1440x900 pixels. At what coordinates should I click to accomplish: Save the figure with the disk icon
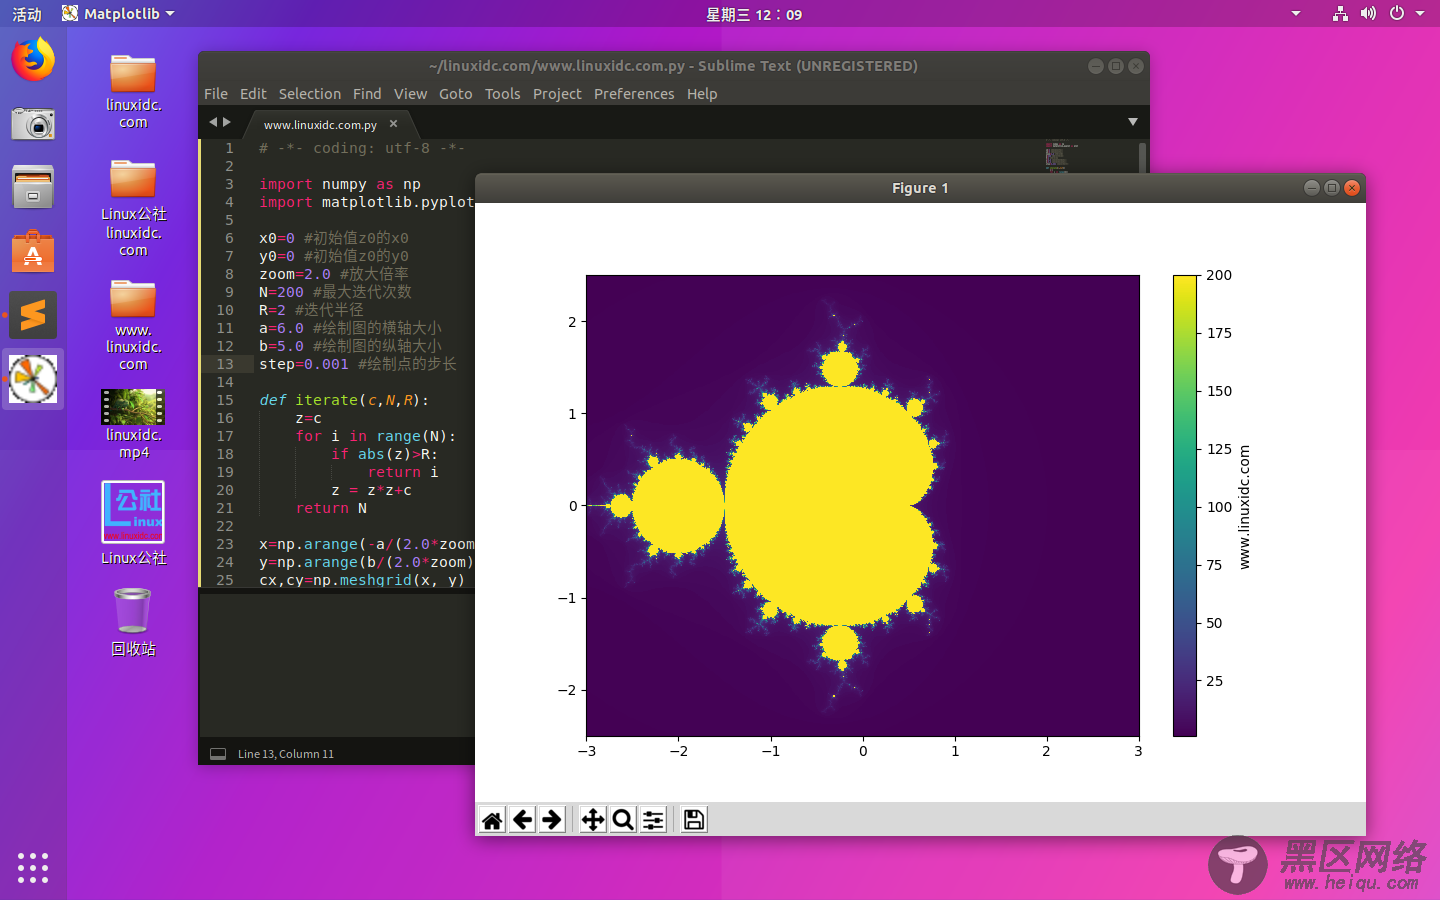point(694,820)
